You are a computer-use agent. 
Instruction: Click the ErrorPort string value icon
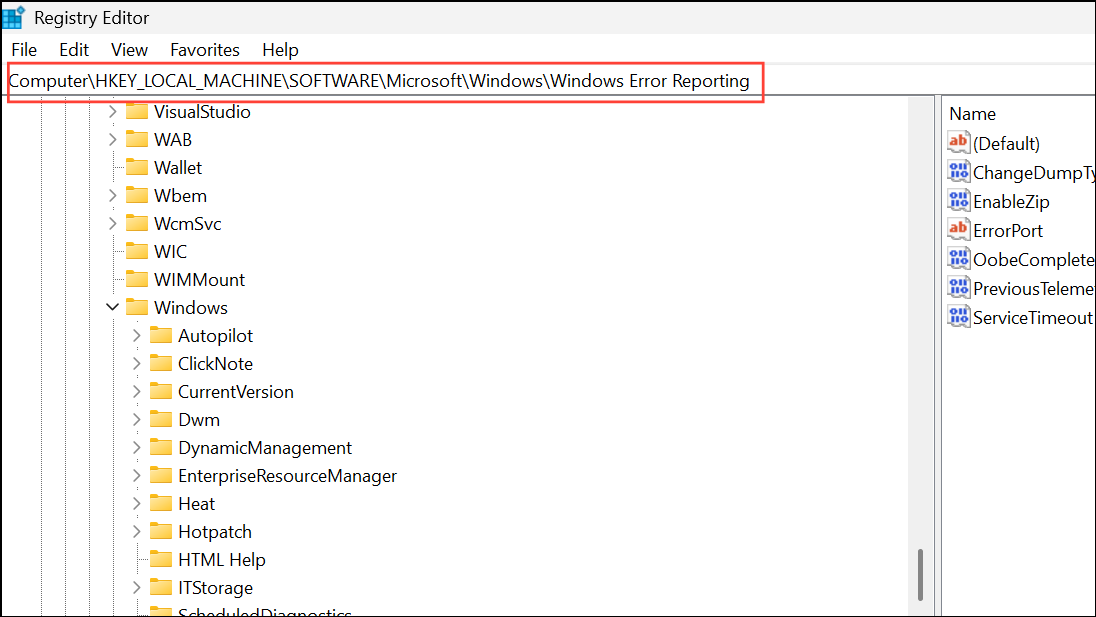pos(958,229)
